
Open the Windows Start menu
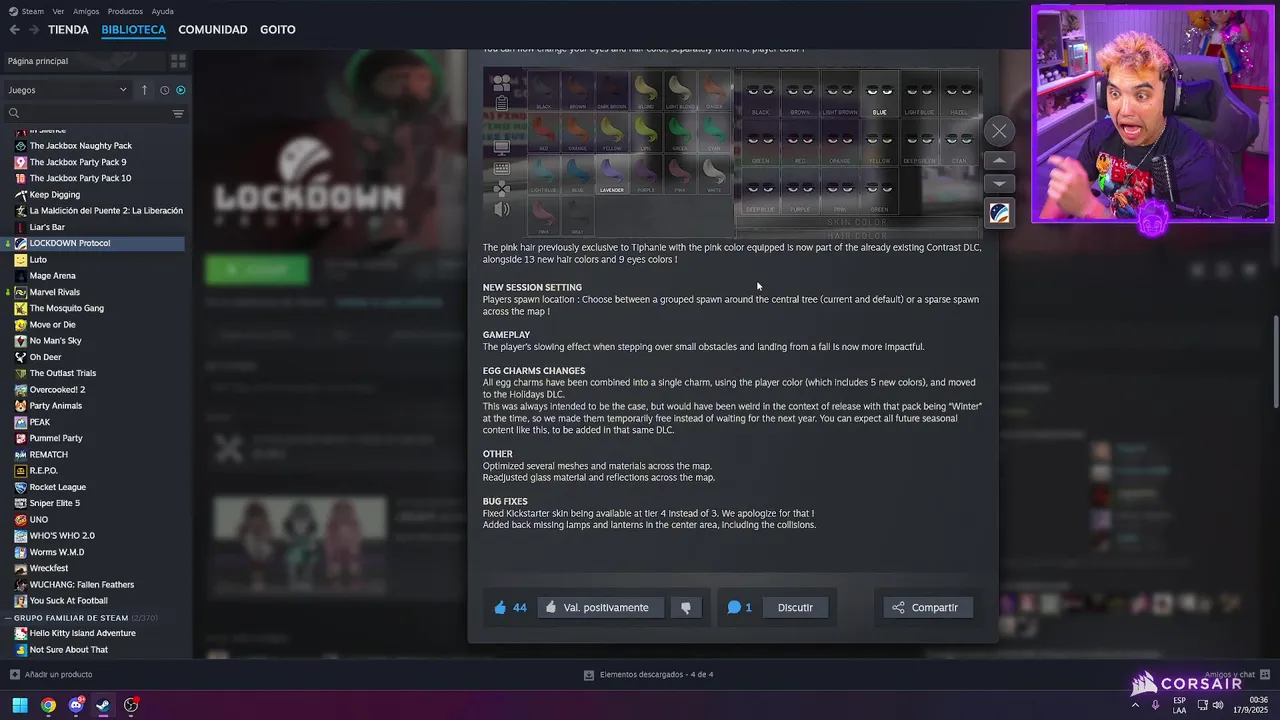click(20, 706)
